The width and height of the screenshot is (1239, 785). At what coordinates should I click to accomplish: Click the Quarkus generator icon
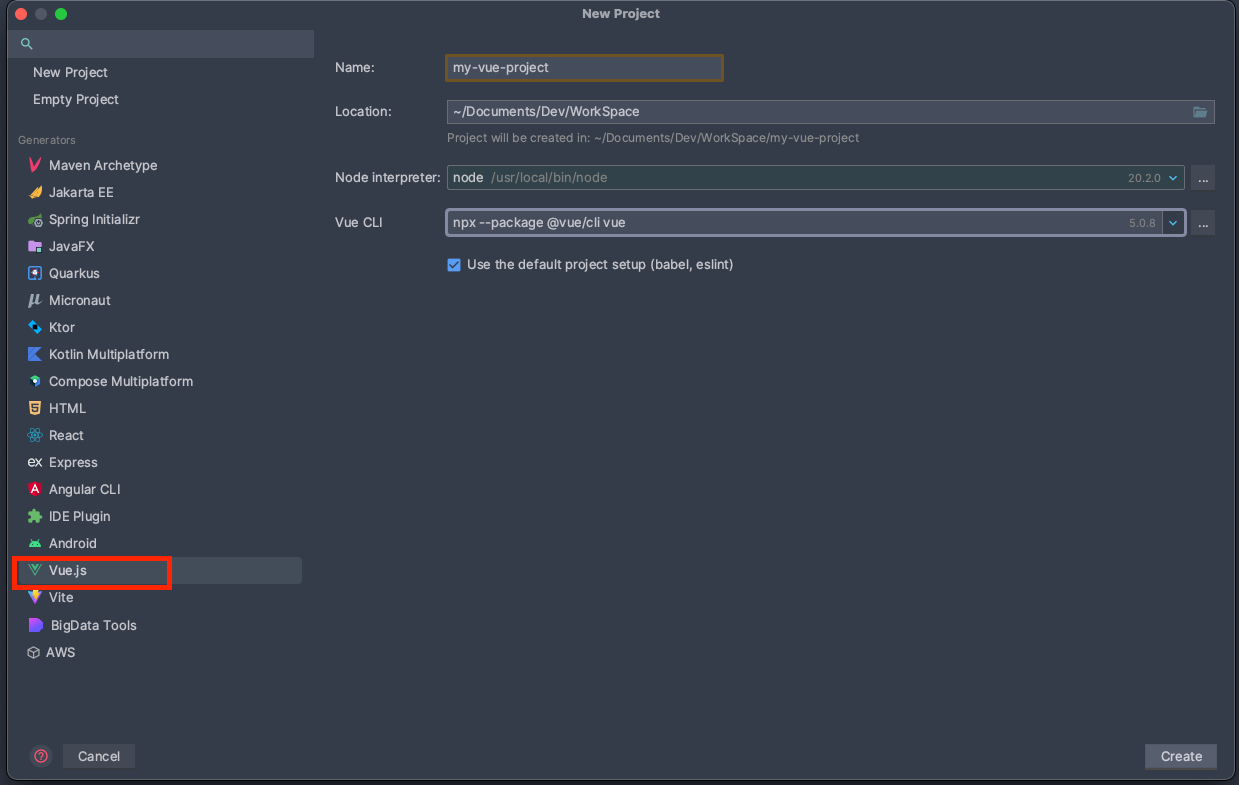(x=35, y=273)
